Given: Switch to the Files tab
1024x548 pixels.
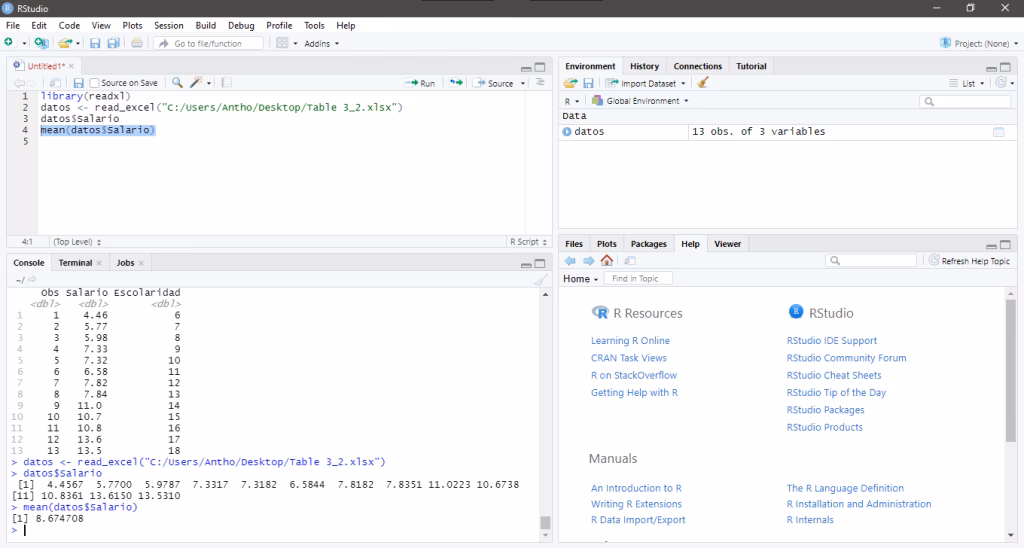Looking at the screenshot, I should click(x=573, y=244).
